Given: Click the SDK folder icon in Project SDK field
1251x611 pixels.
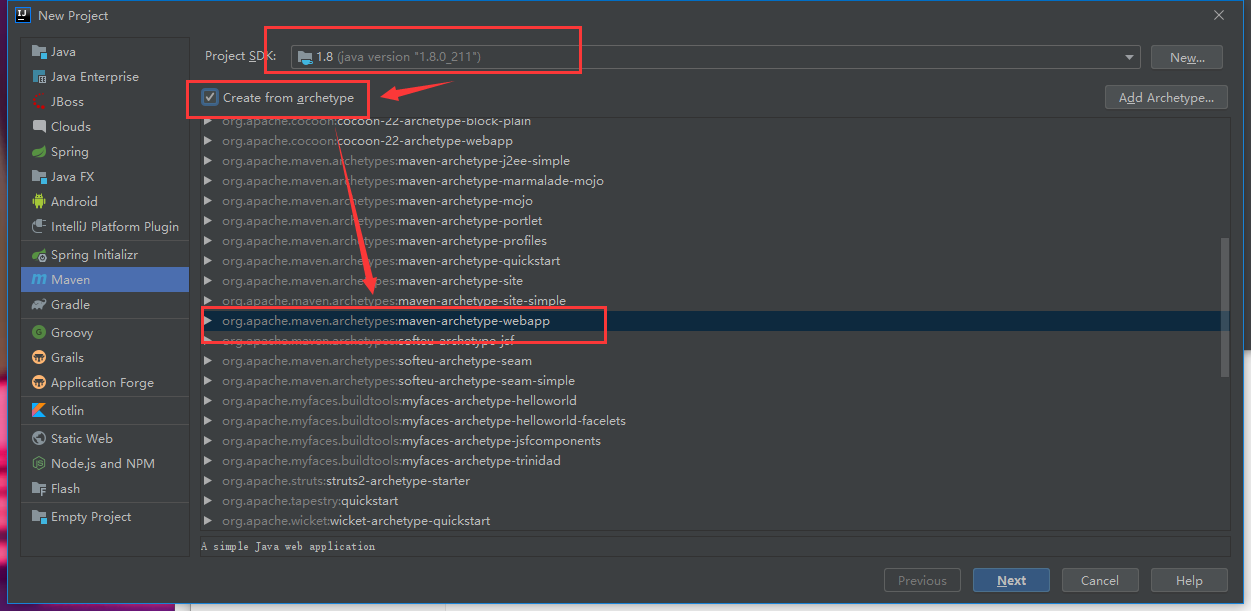Looking at the screenshot, I should pyautogui.click(x=305, y=57).
